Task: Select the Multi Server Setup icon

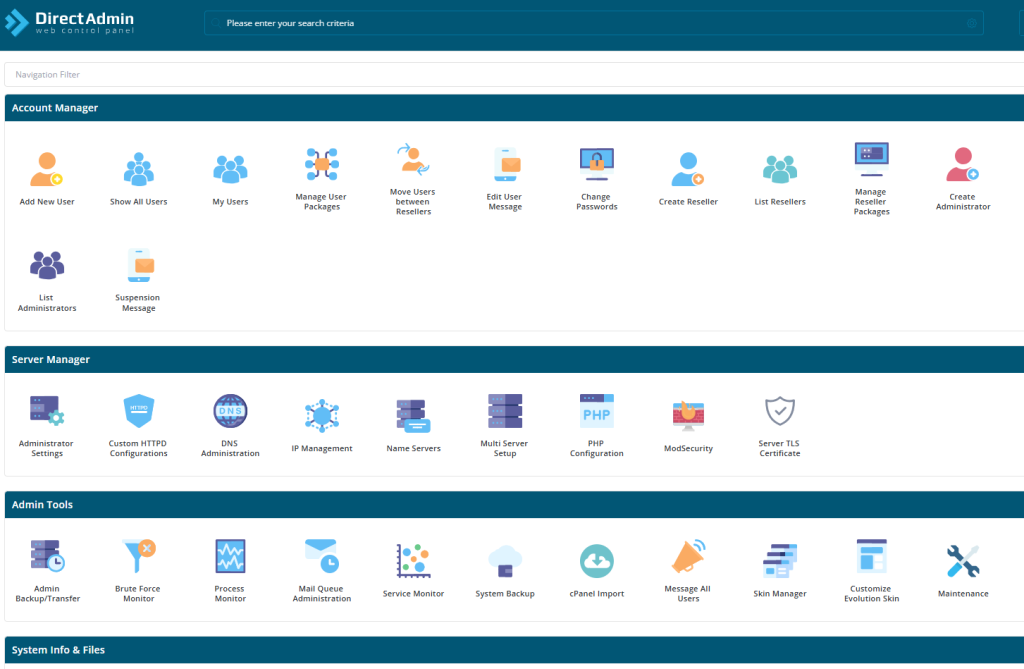Action: pos(505,411)
